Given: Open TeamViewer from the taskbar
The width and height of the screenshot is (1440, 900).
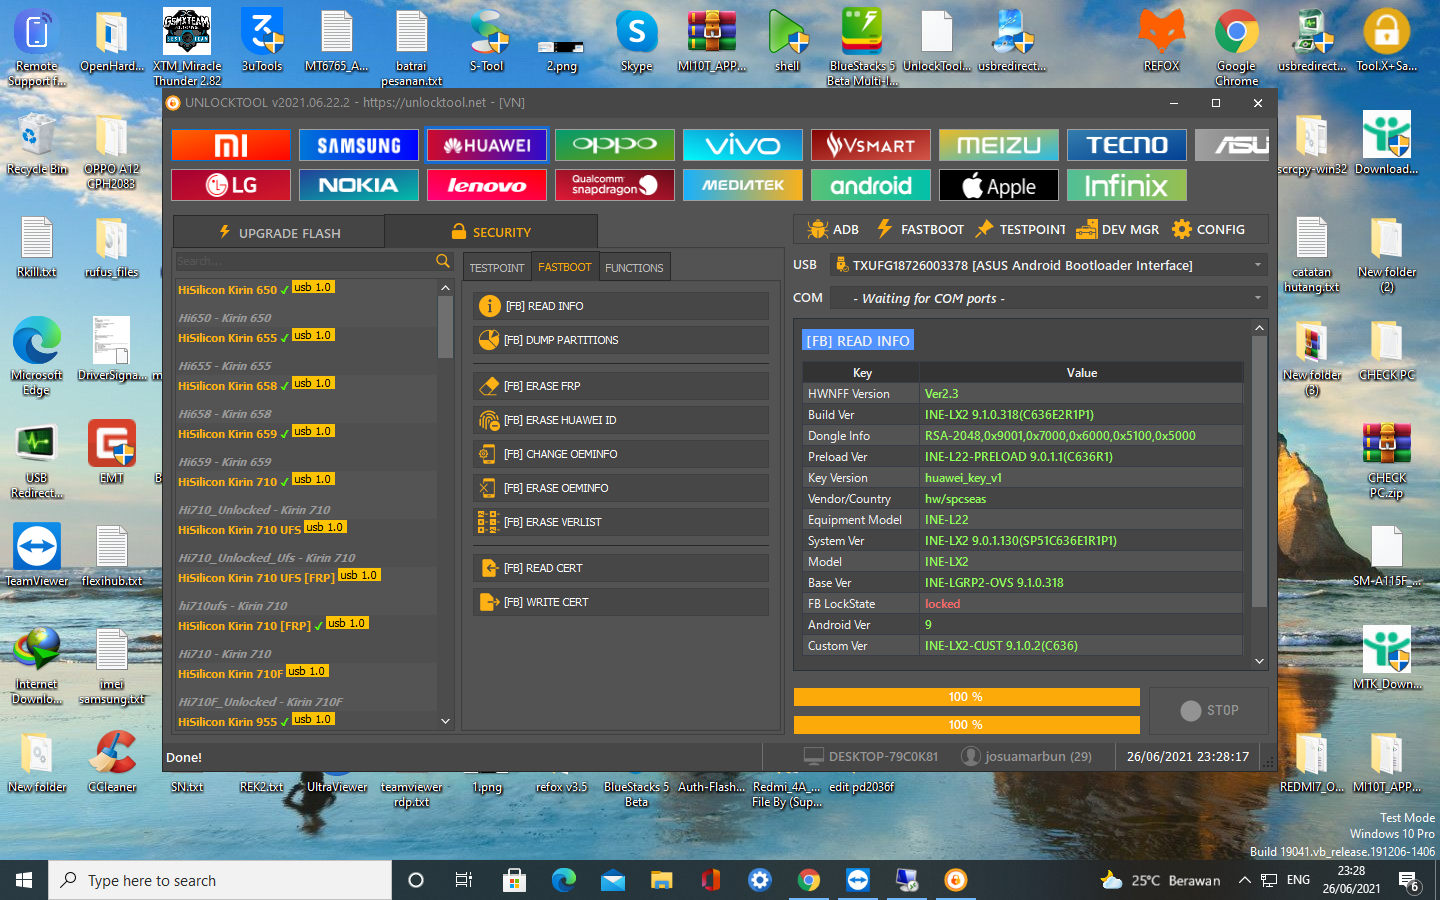Looking at the screenshot, I should pyautogui.click(x=858, y=880).
